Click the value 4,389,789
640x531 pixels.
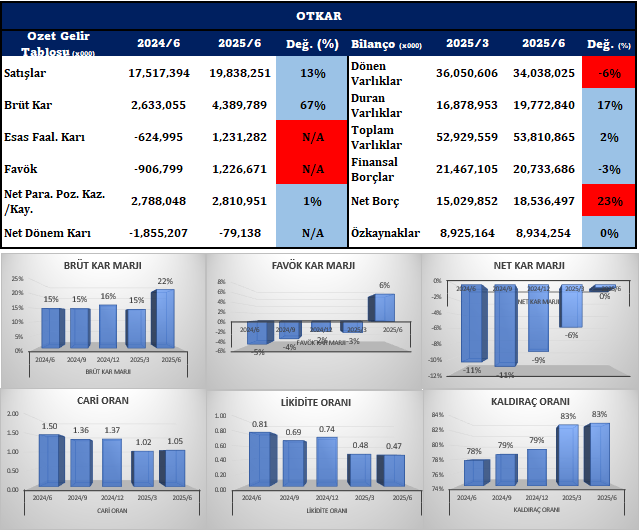click(x=239, y=105)
